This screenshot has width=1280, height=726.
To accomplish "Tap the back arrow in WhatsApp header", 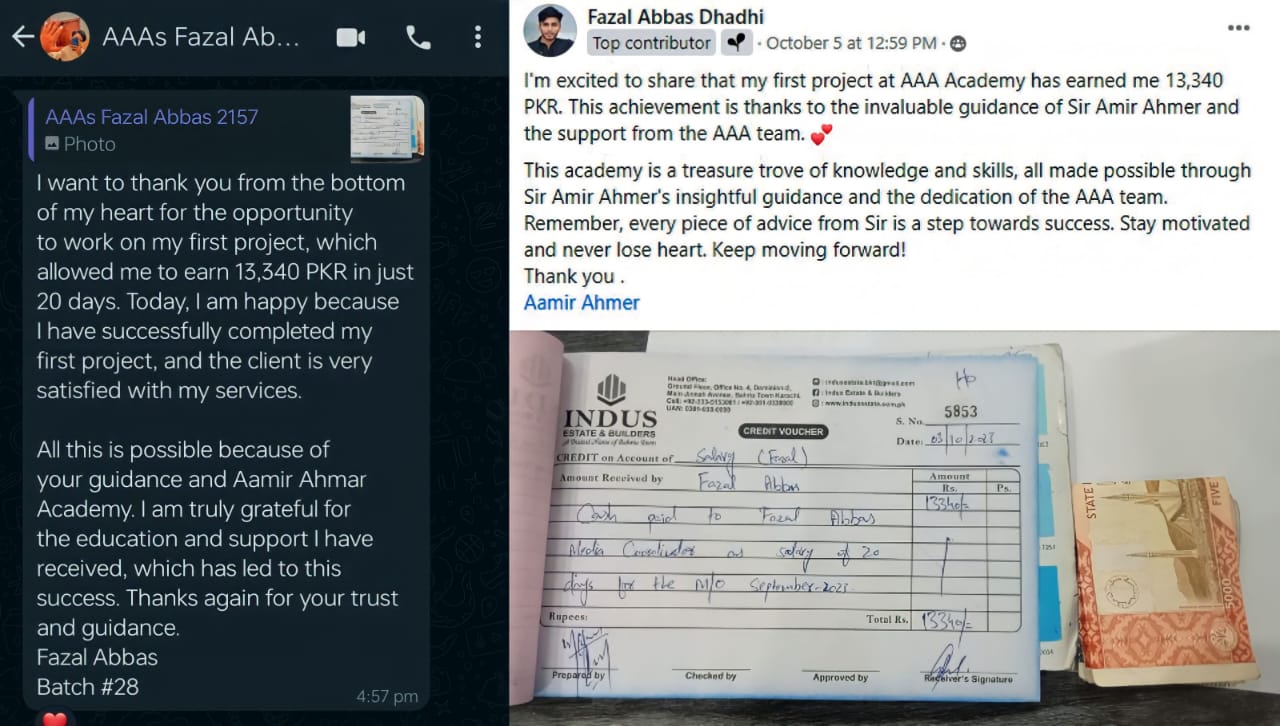I will pos(22,37).
